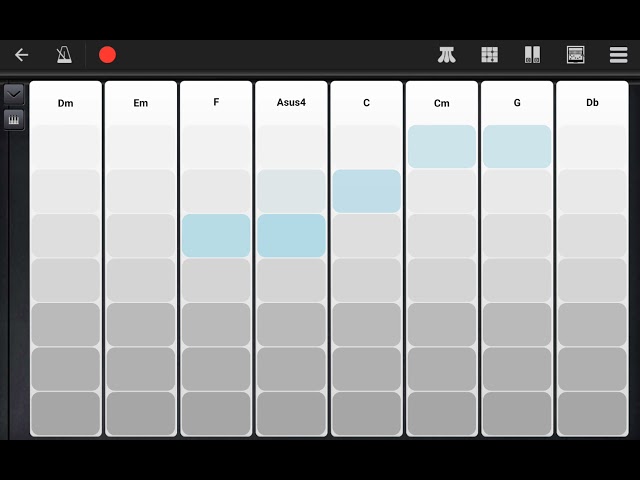Open the keyboard display mode icon
640x480 pixels.
(576, 55)
